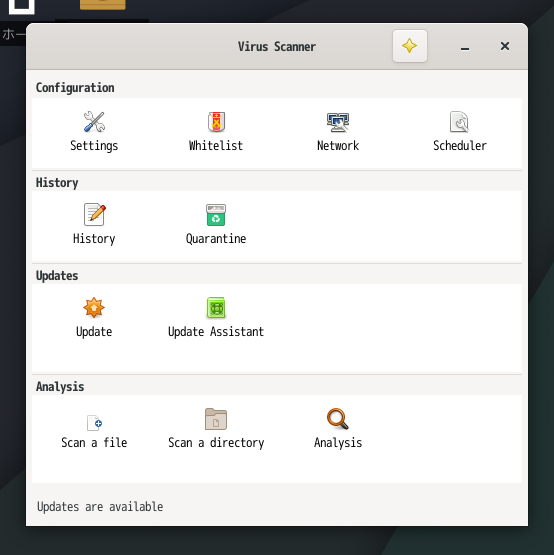Open the Quarantine recycle bin icon
Screen dimensions: 554x555
pyautogui.click(x=216, y=214)
